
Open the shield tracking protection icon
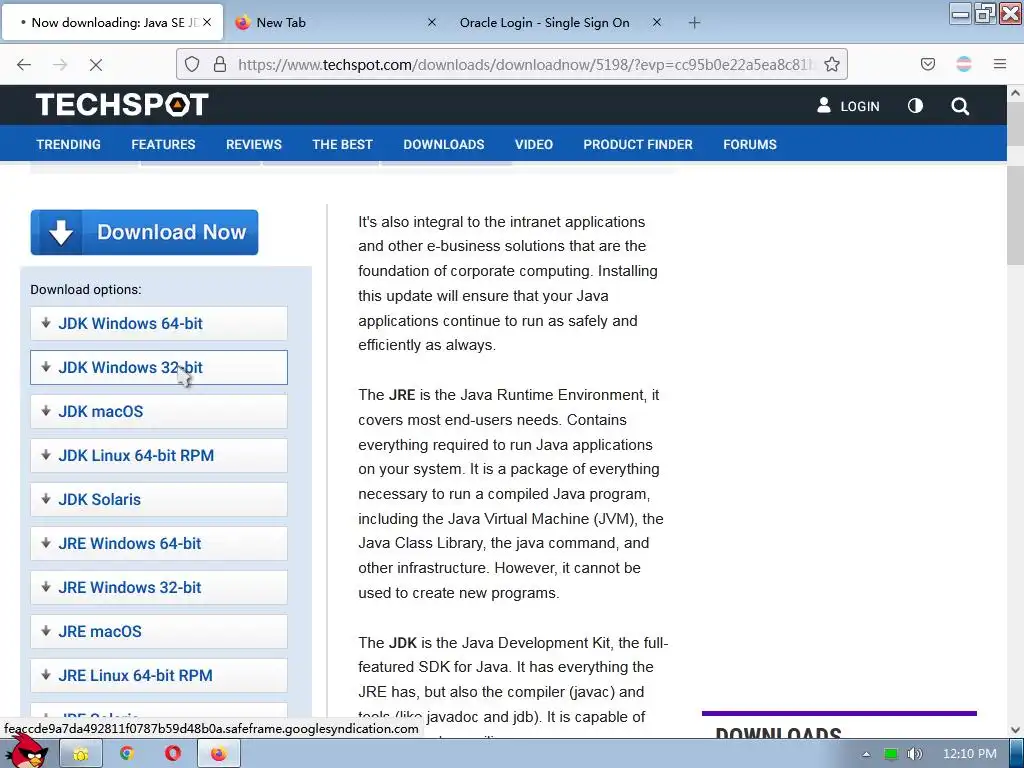[191, 64]
